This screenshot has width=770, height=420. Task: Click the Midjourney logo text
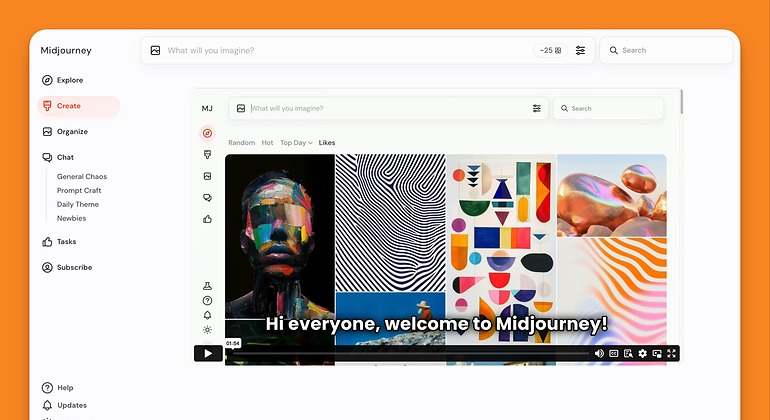(x=66, y=50)
